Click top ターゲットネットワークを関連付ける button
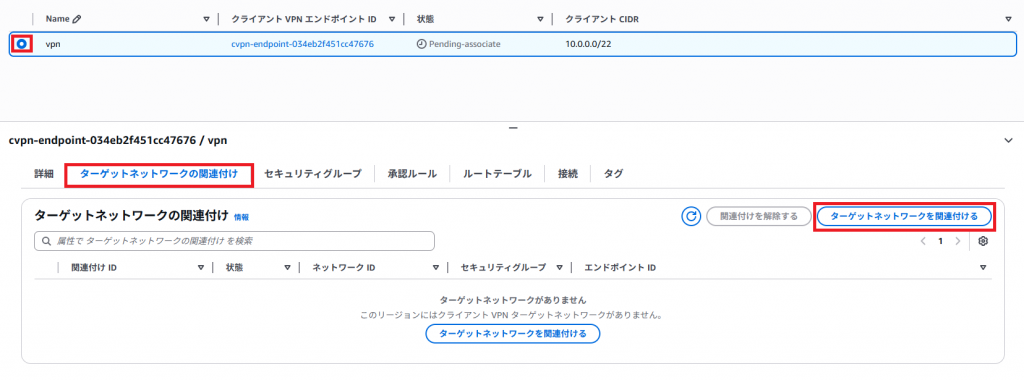The height and width of the screenshot is (380, 1024). tap(904, 216)
